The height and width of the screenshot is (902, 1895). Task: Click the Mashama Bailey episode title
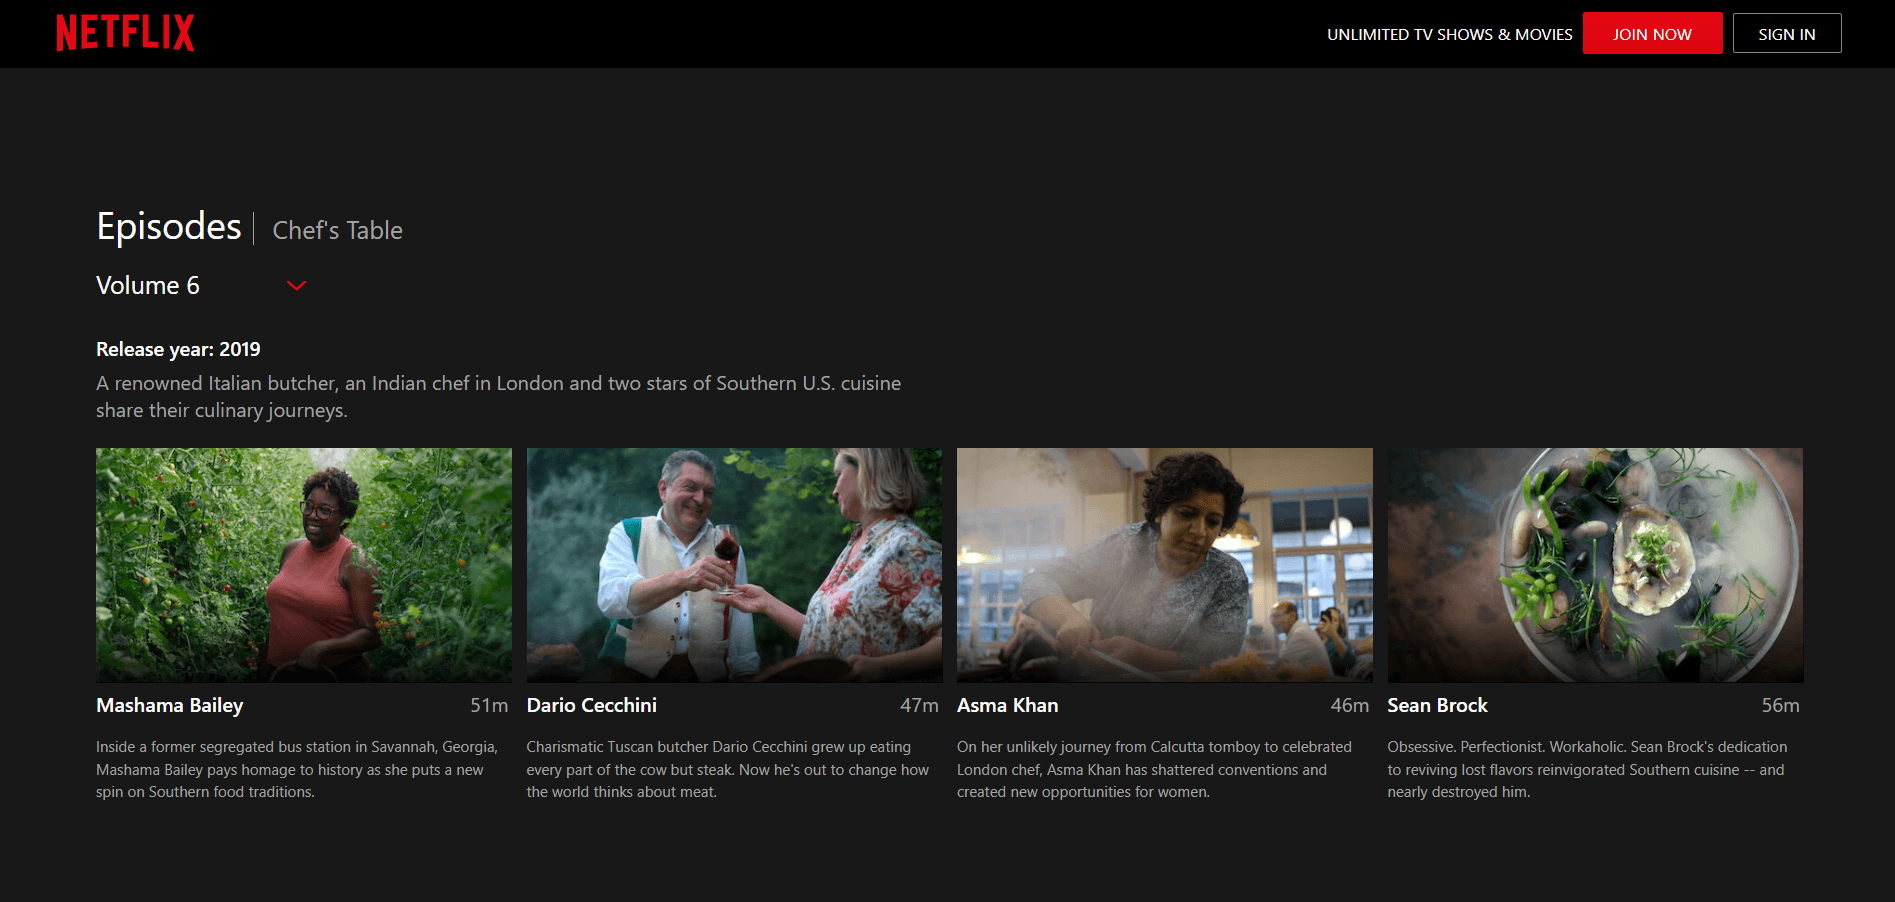click(x=170, y=706)
